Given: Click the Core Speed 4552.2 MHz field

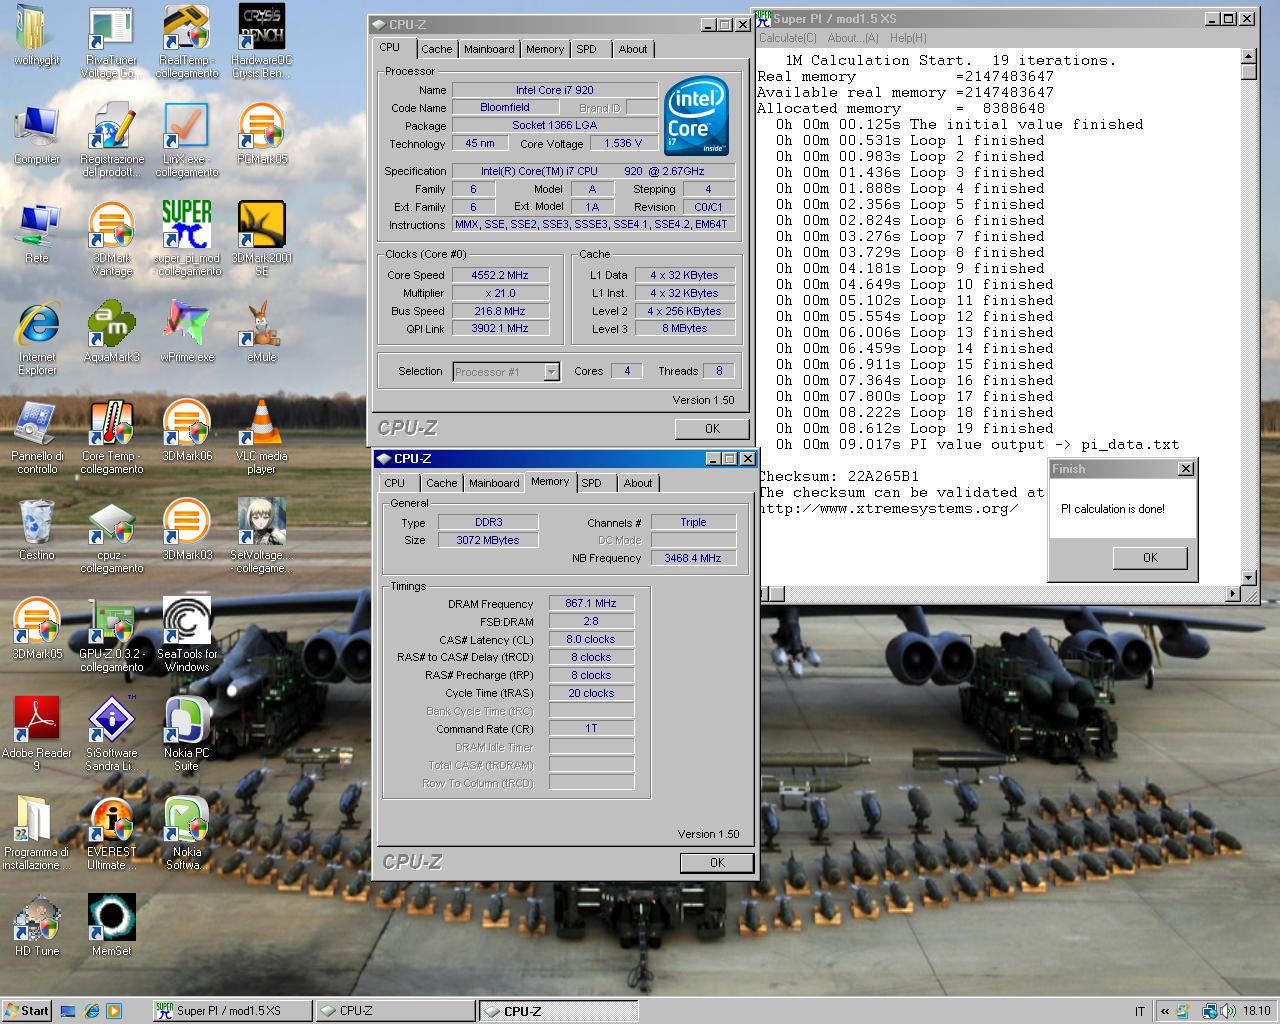Looking at the screenshot, I should coord(500,275).
